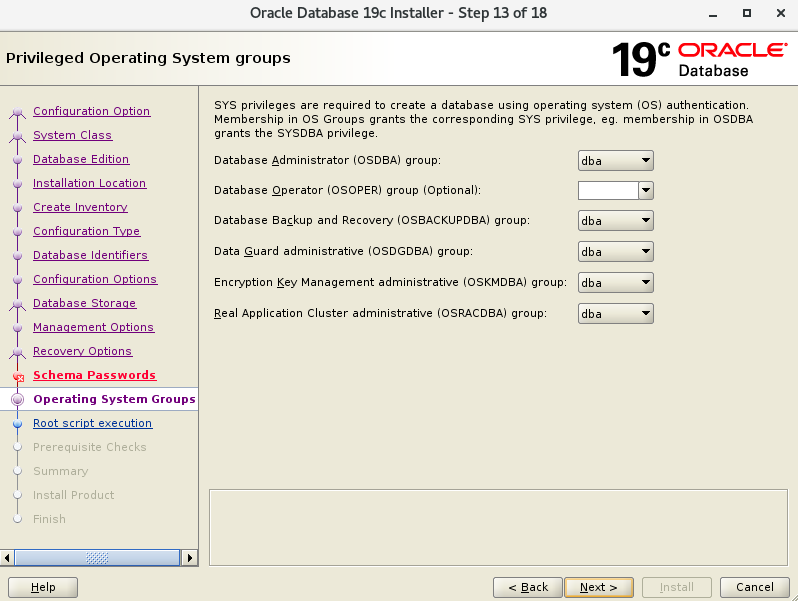Viewport: 798px width, 601px height.
Task: Go to Database Edition step
Action: click(81, 159)
